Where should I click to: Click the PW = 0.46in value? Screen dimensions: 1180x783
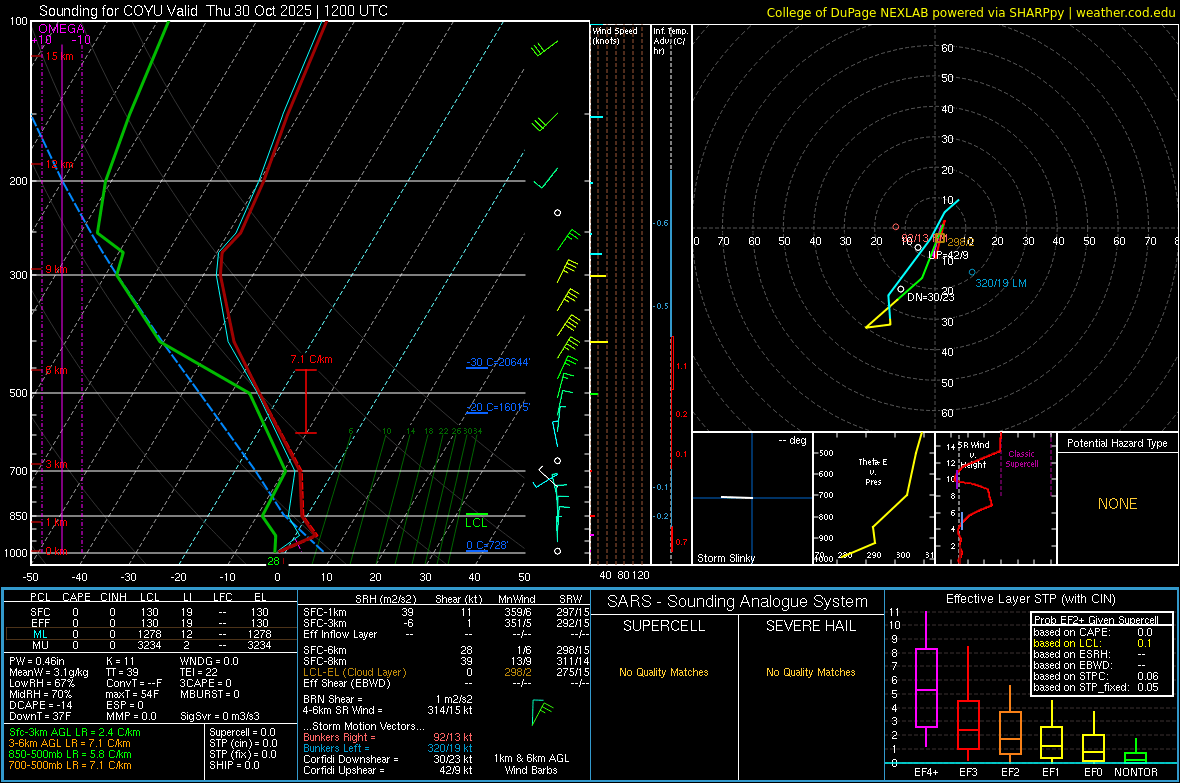(36, 661)
